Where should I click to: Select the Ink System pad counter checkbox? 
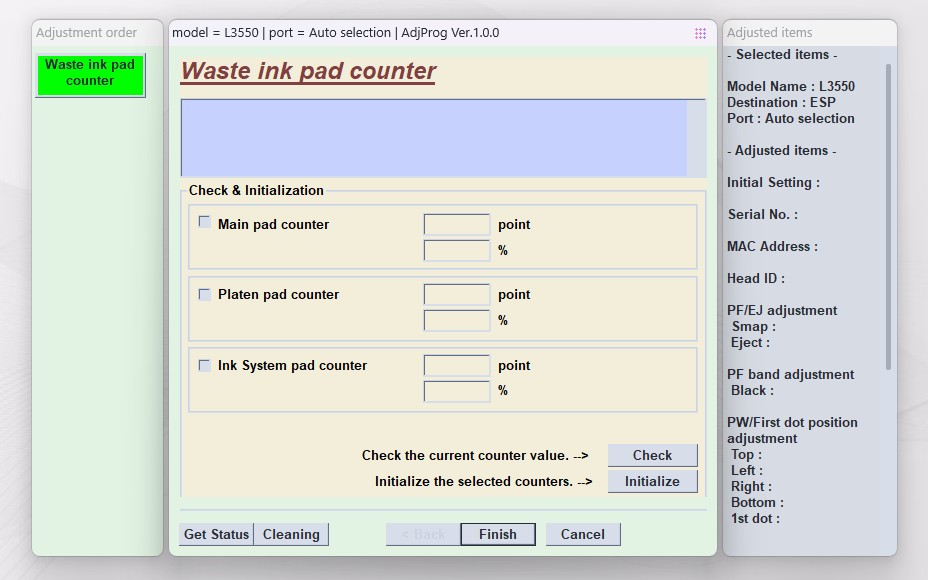pyautogui.click(x=205, y=365)
